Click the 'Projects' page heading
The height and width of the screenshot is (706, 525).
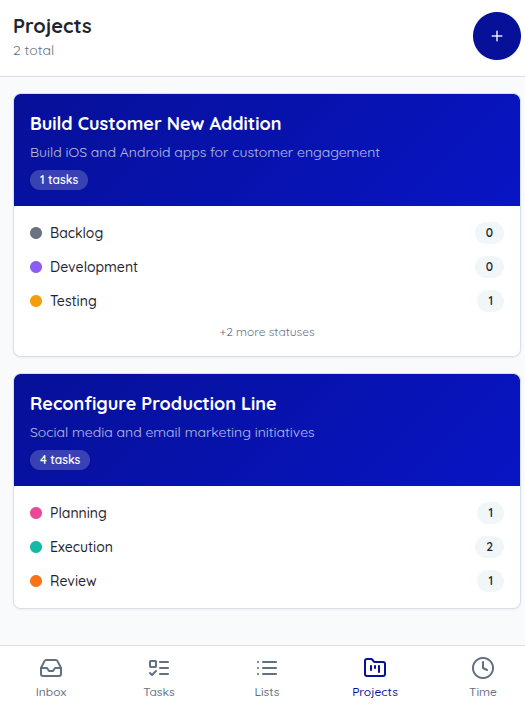(52, 26)
